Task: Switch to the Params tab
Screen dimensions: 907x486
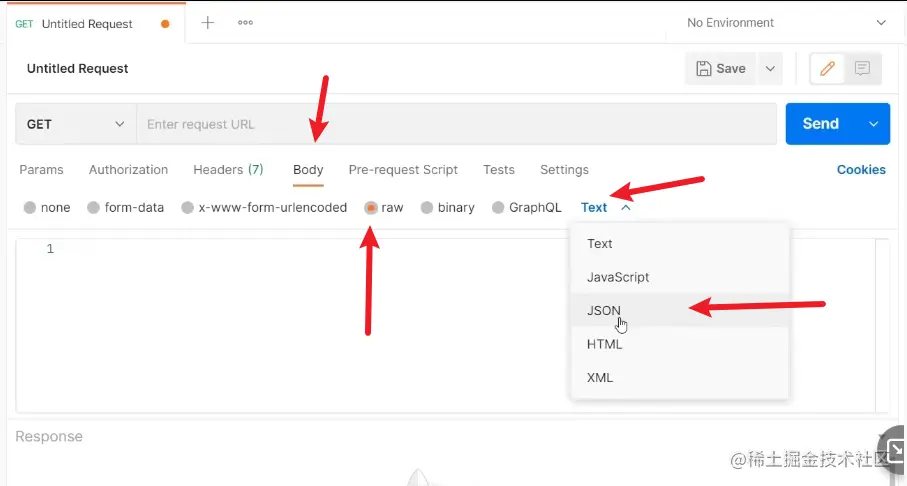Action: coord(41,170)
